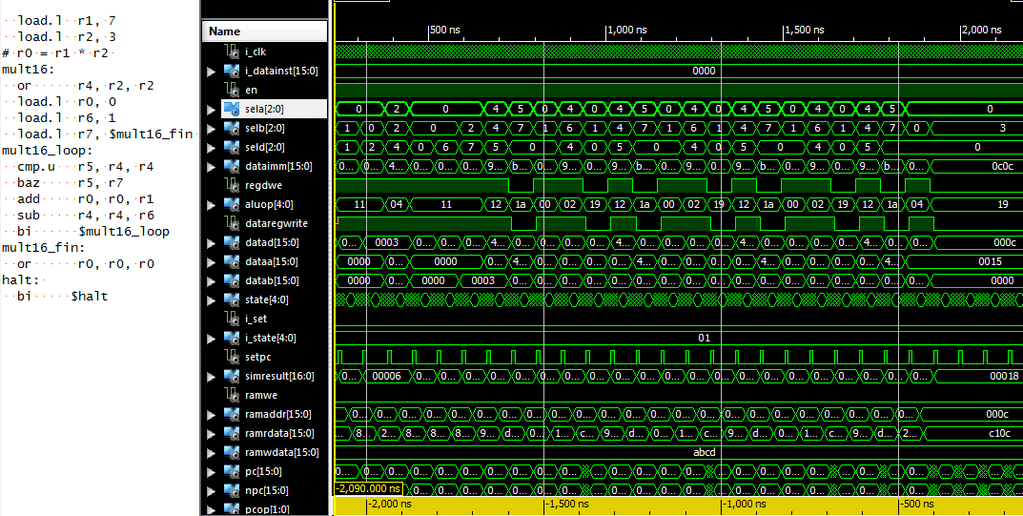Click the sela[2:0] bus icon
Viewport: 1023px width, 516px height.
232,109
